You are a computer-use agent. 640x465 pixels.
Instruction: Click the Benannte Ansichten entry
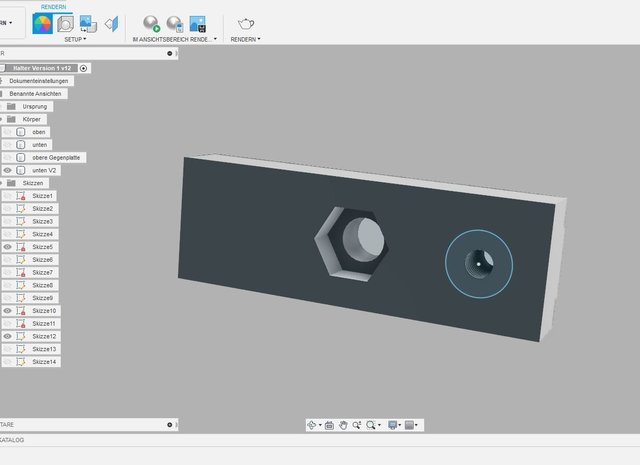36,94
